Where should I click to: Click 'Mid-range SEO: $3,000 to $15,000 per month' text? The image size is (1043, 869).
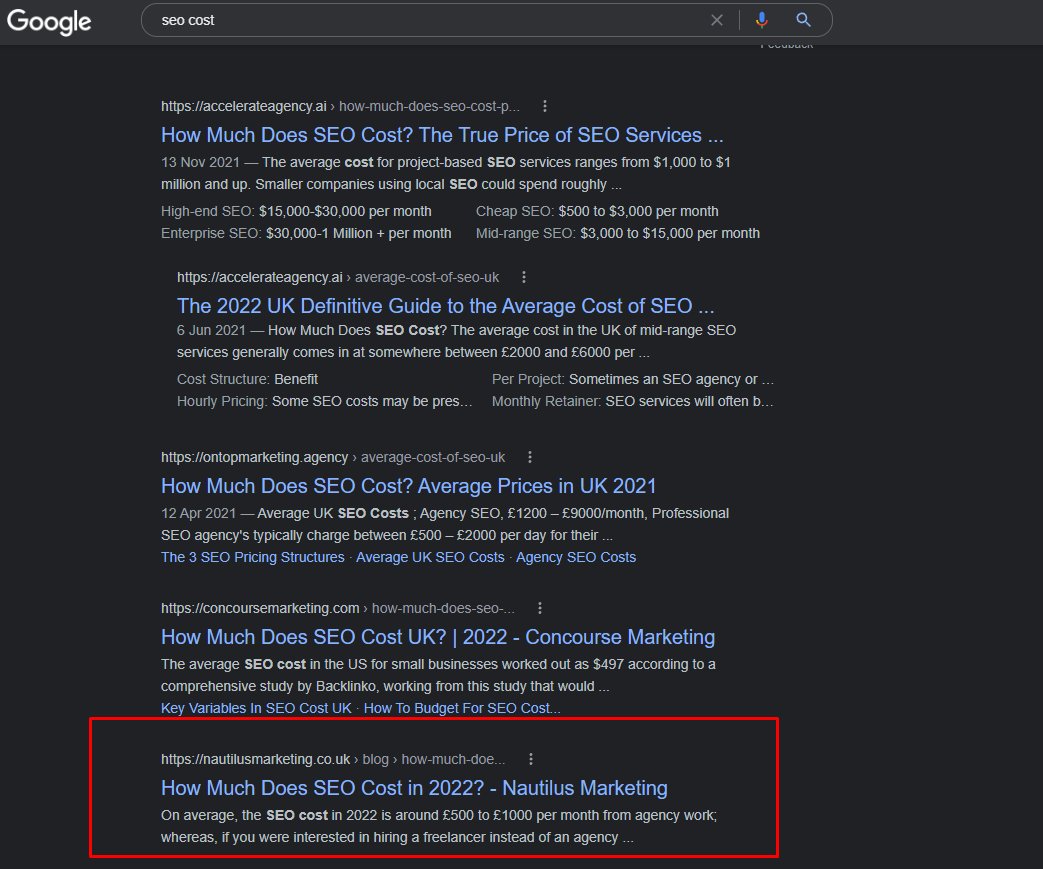(617, 234)
